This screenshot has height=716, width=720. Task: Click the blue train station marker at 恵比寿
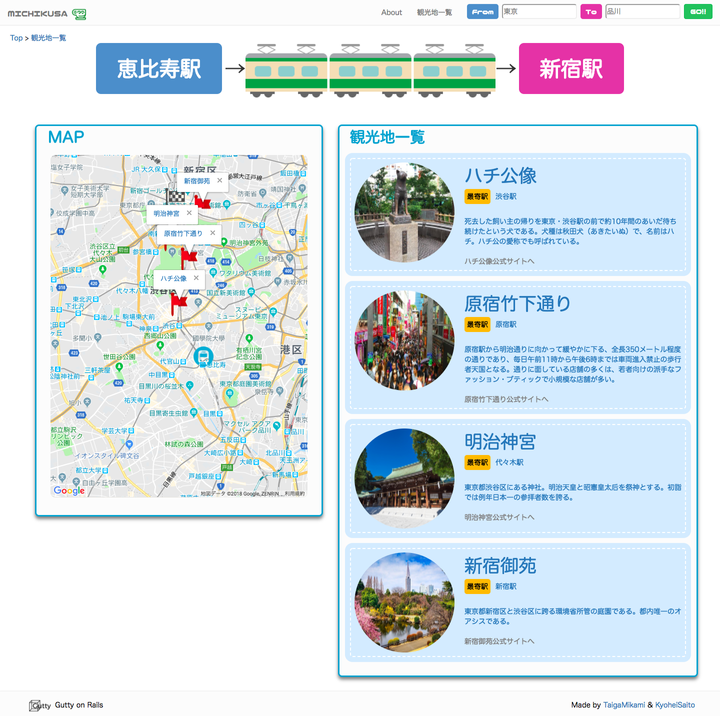(203, 356)
